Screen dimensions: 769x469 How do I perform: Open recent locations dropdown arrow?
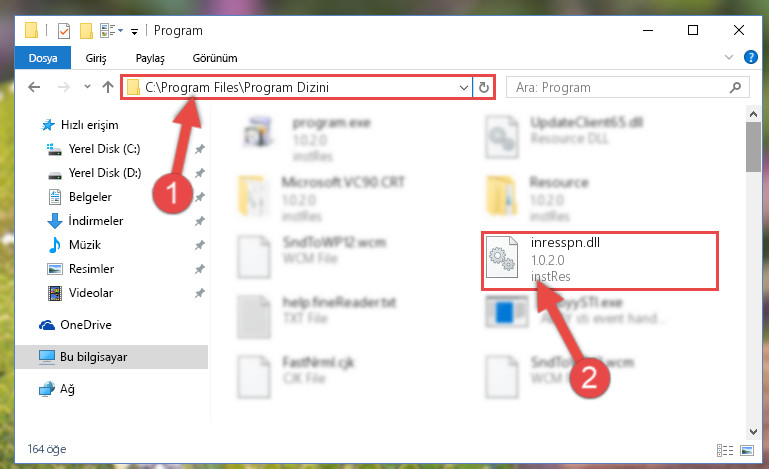click(87, 87)
